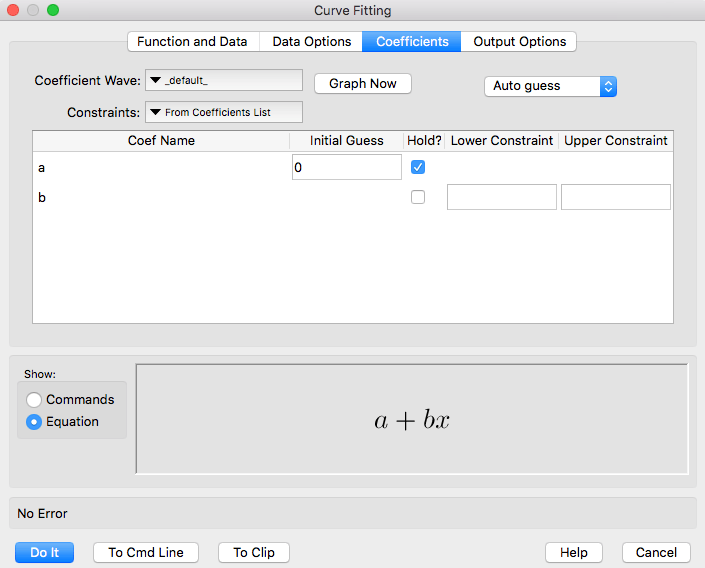705x568 pixels.
Task: Select the Equation radio button
Action: [34, 422]
